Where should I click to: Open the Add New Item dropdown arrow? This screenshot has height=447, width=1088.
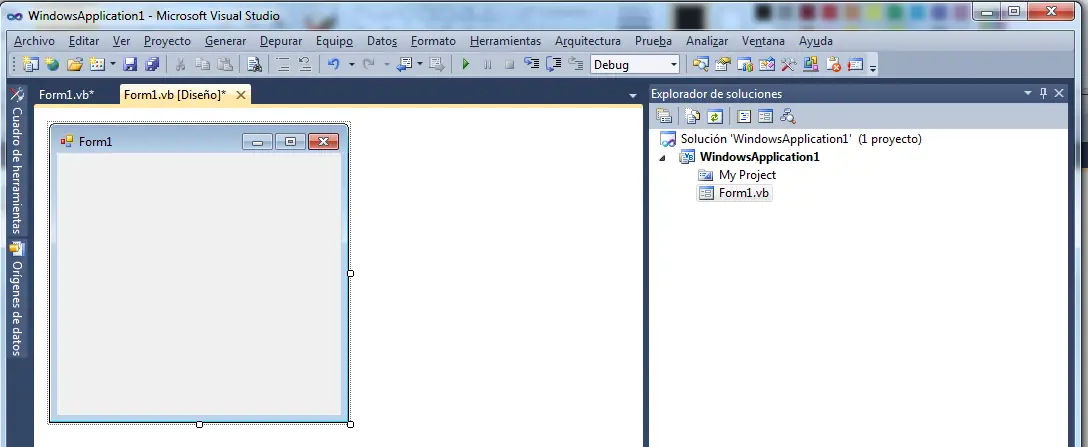(x=112, y=65)
